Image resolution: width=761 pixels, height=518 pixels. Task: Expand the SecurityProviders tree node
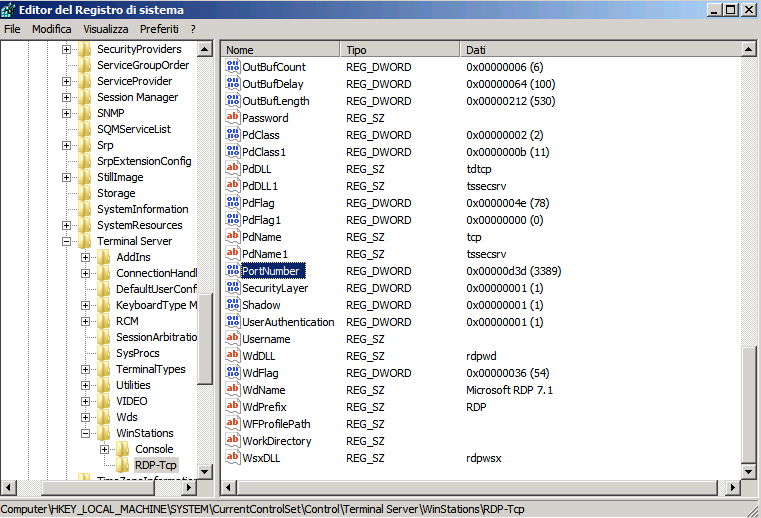pos(67,49)
